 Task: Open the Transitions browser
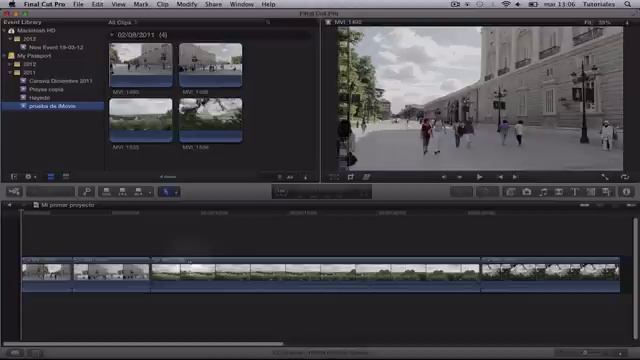pyautogui.click(x=559, y=191)
